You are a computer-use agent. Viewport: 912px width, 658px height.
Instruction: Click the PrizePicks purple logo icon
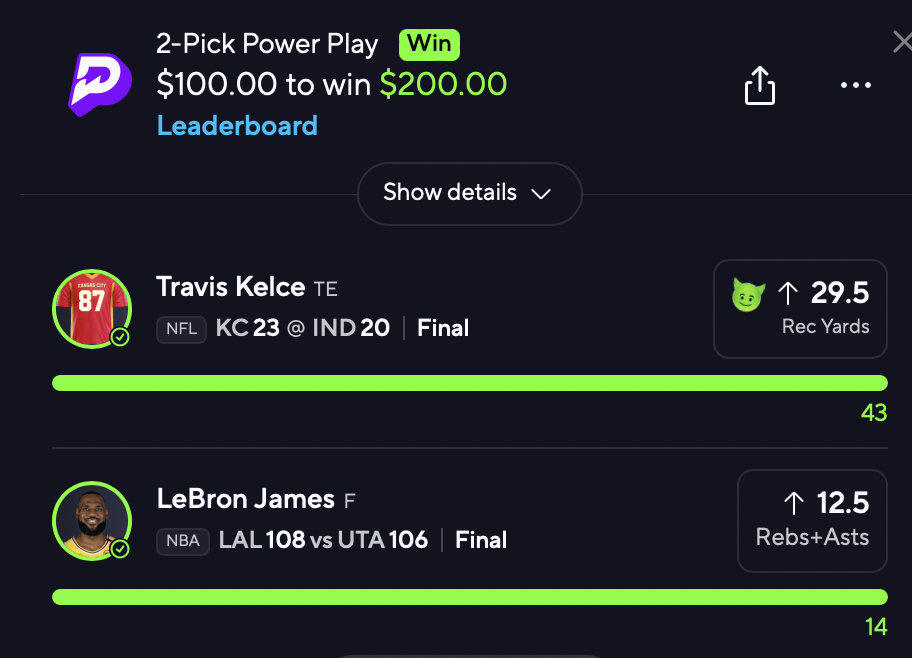click(x=100, y=84)
